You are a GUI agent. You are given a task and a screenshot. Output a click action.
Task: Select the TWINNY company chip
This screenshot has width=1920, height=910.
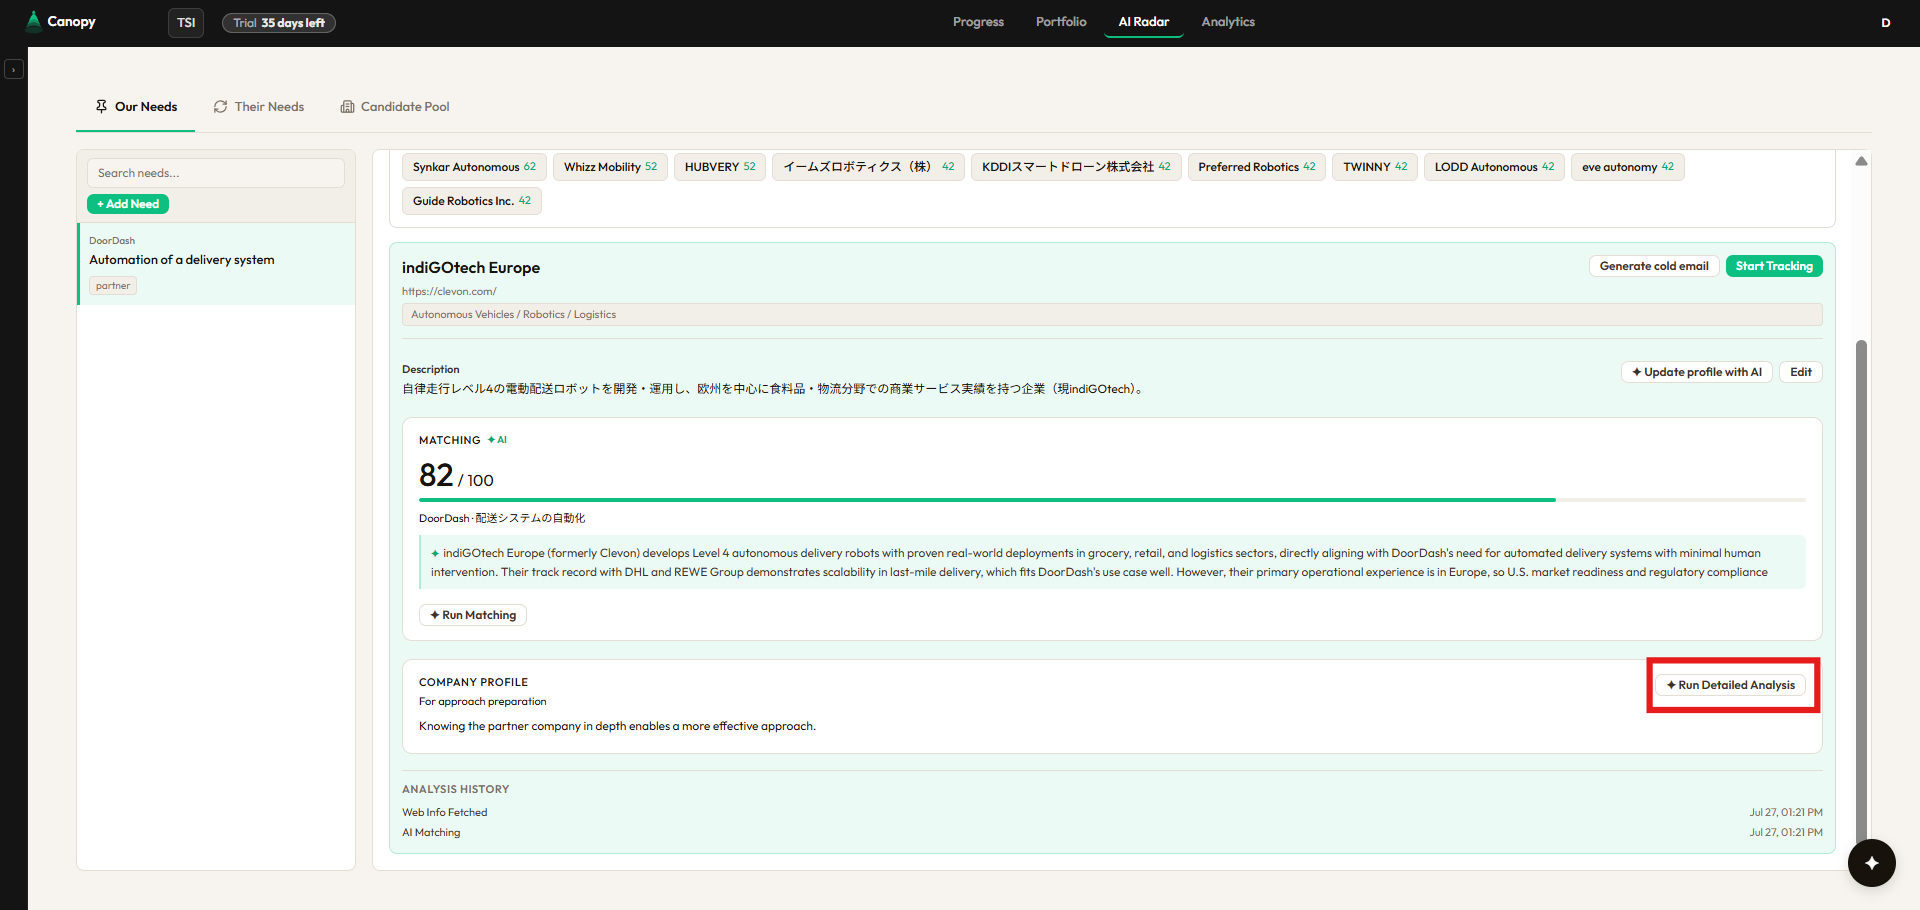pyautogui.click(x=1375, y=167)
